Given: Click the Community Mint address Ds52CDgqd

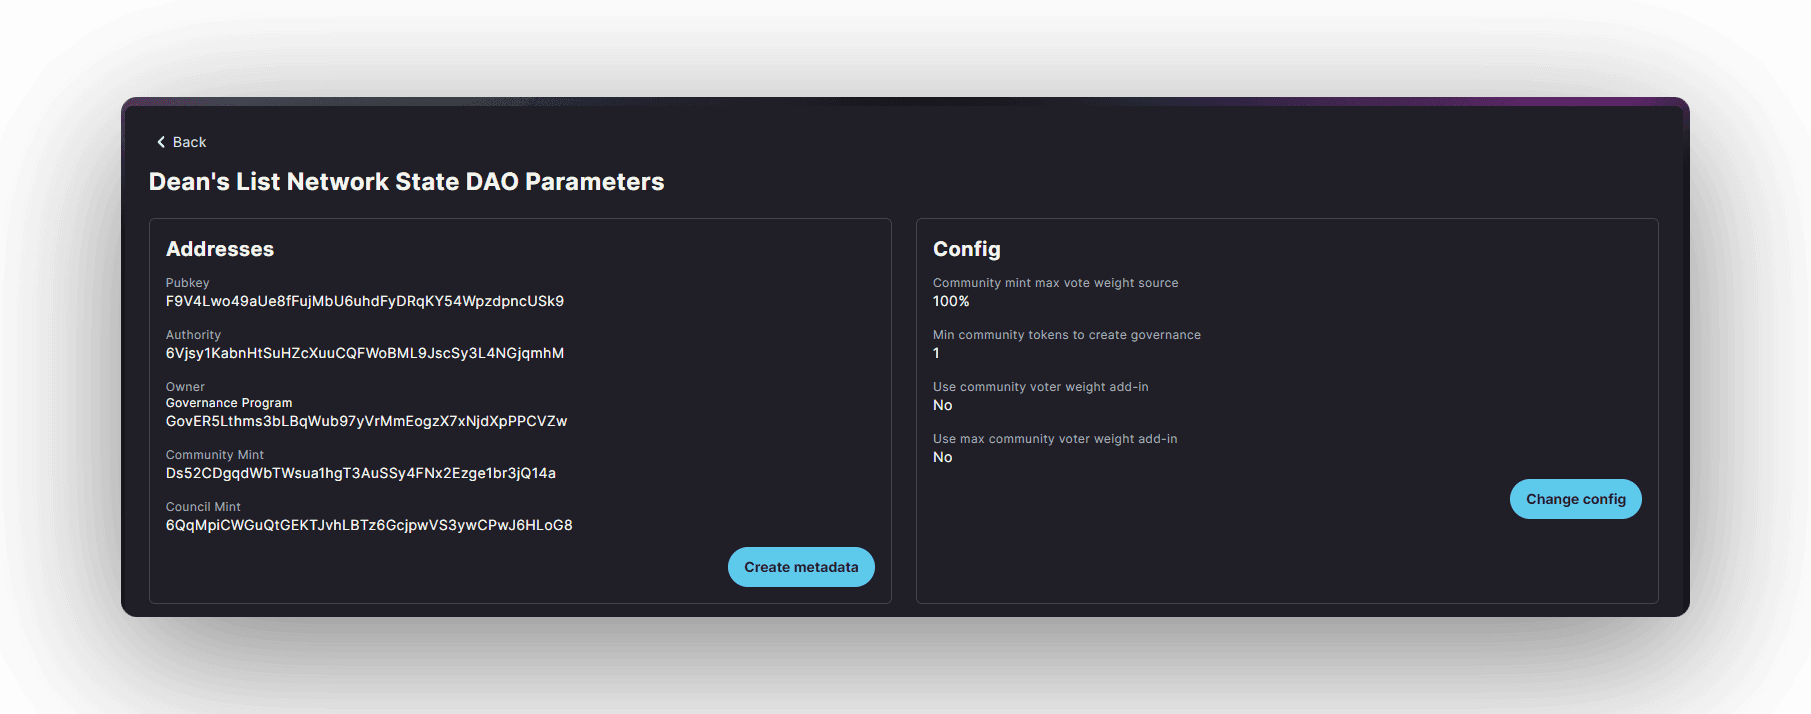Looking at the screenshot, I should [360, 473].
